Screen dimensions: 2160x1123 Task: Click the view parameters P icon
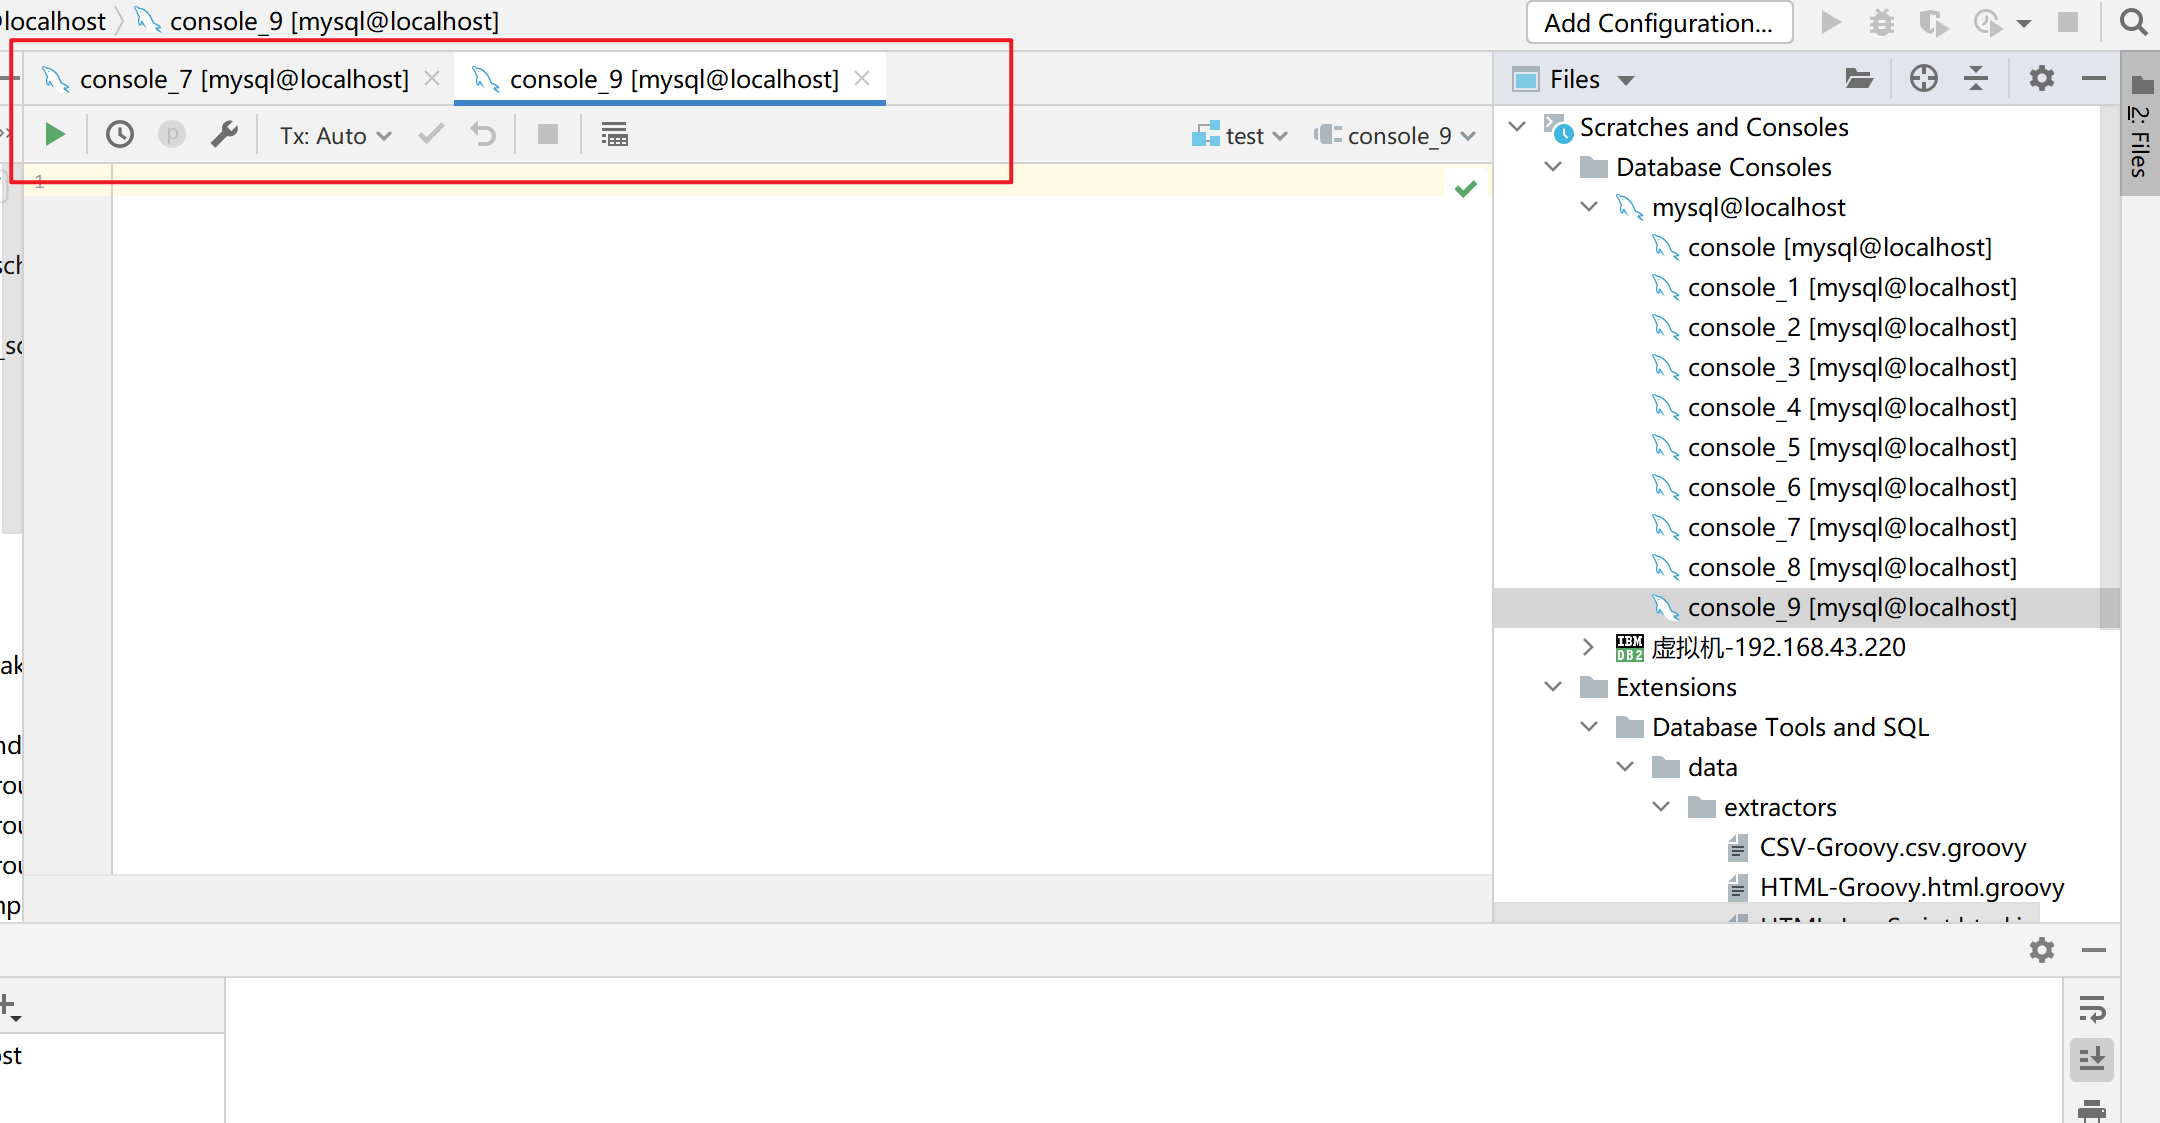pyautogui.click(x=172, y=134)
